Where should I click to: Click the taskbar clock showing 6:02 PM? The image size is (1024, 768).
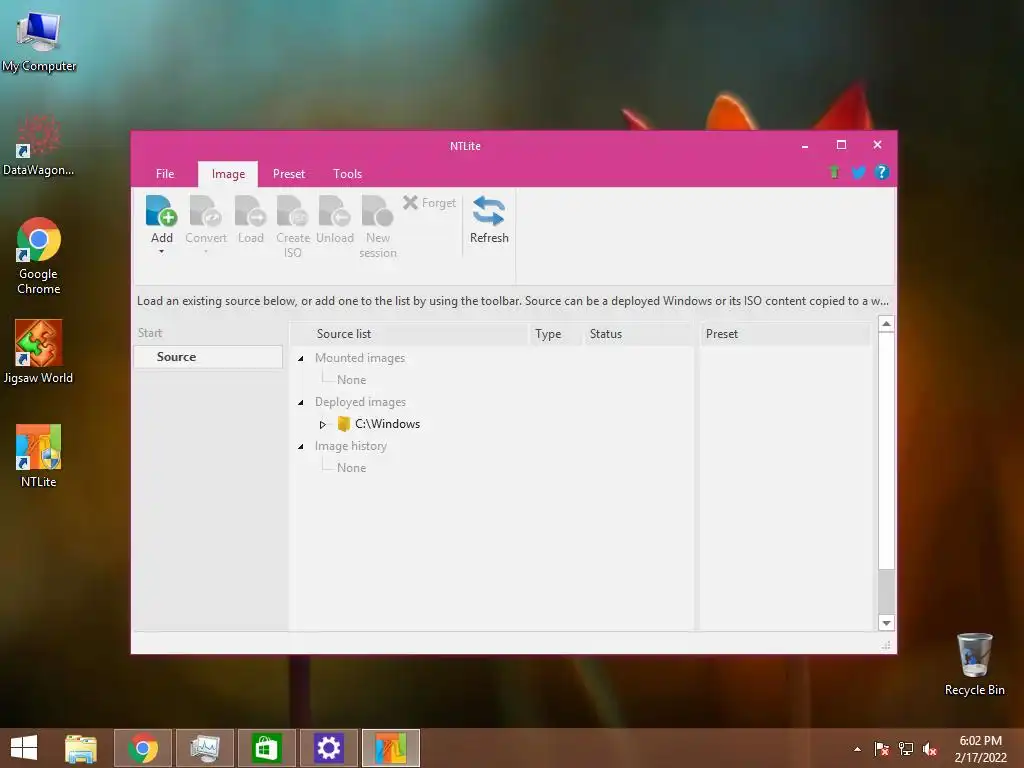[x=980, y=749]
